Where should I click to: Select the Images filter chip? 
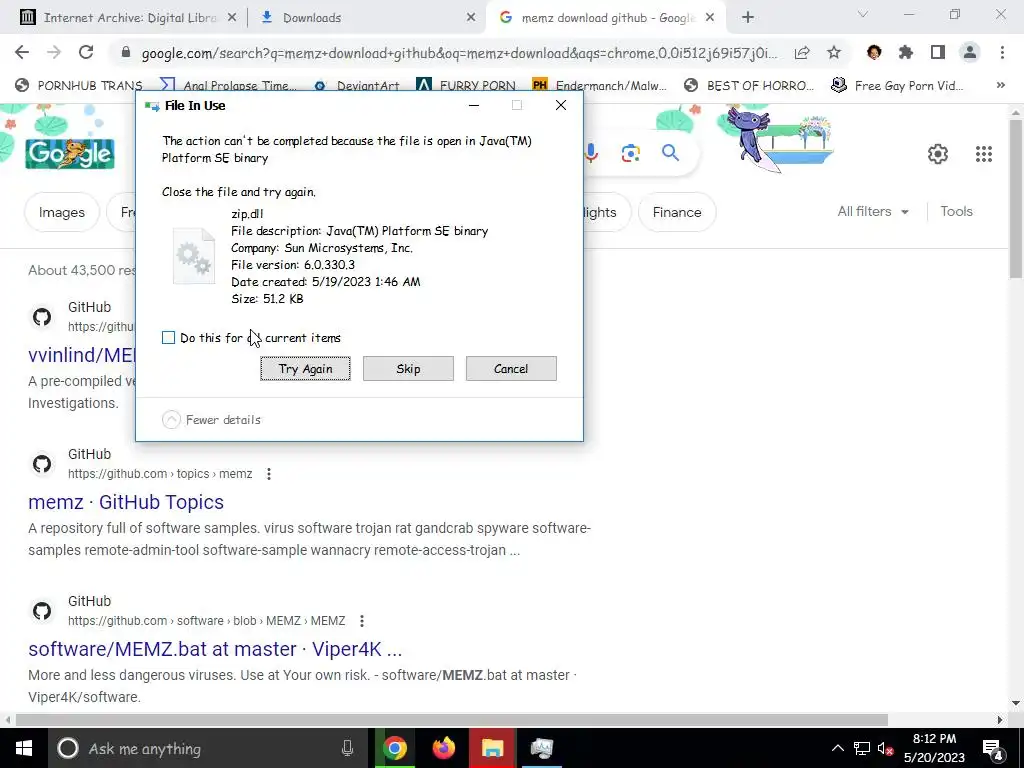point(61,212)
